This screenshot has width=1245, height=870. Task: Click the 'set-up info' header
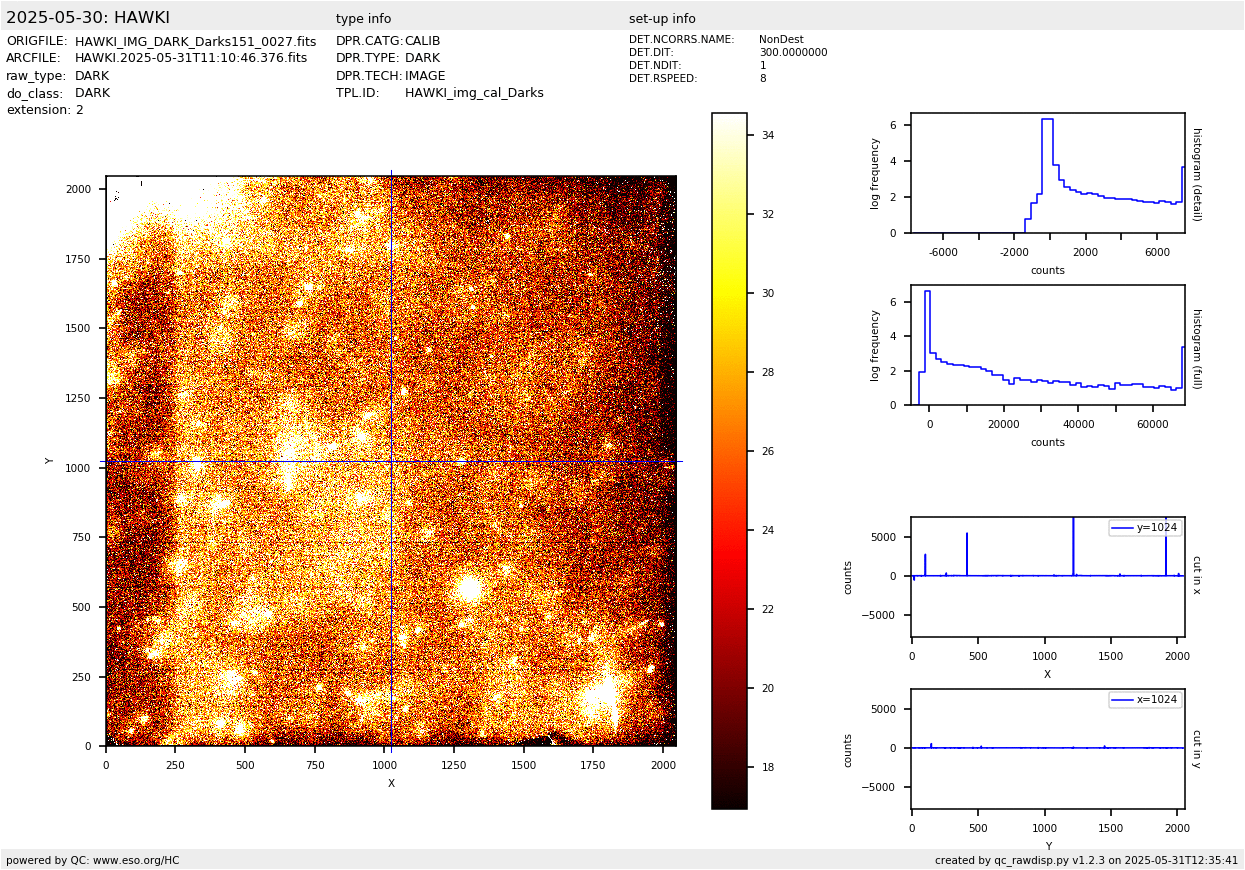(662, 19)
